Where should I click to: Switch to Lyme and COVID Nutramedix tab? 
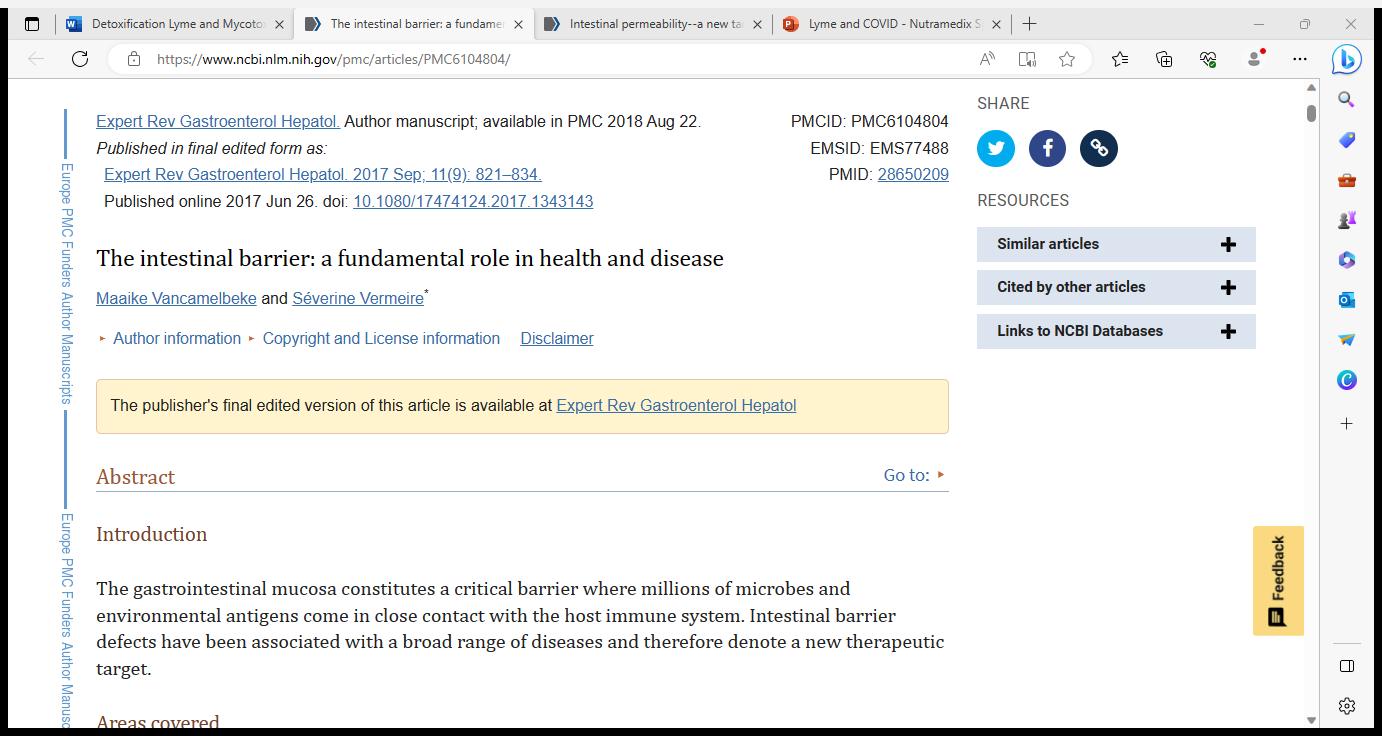(x=893, y=24)
